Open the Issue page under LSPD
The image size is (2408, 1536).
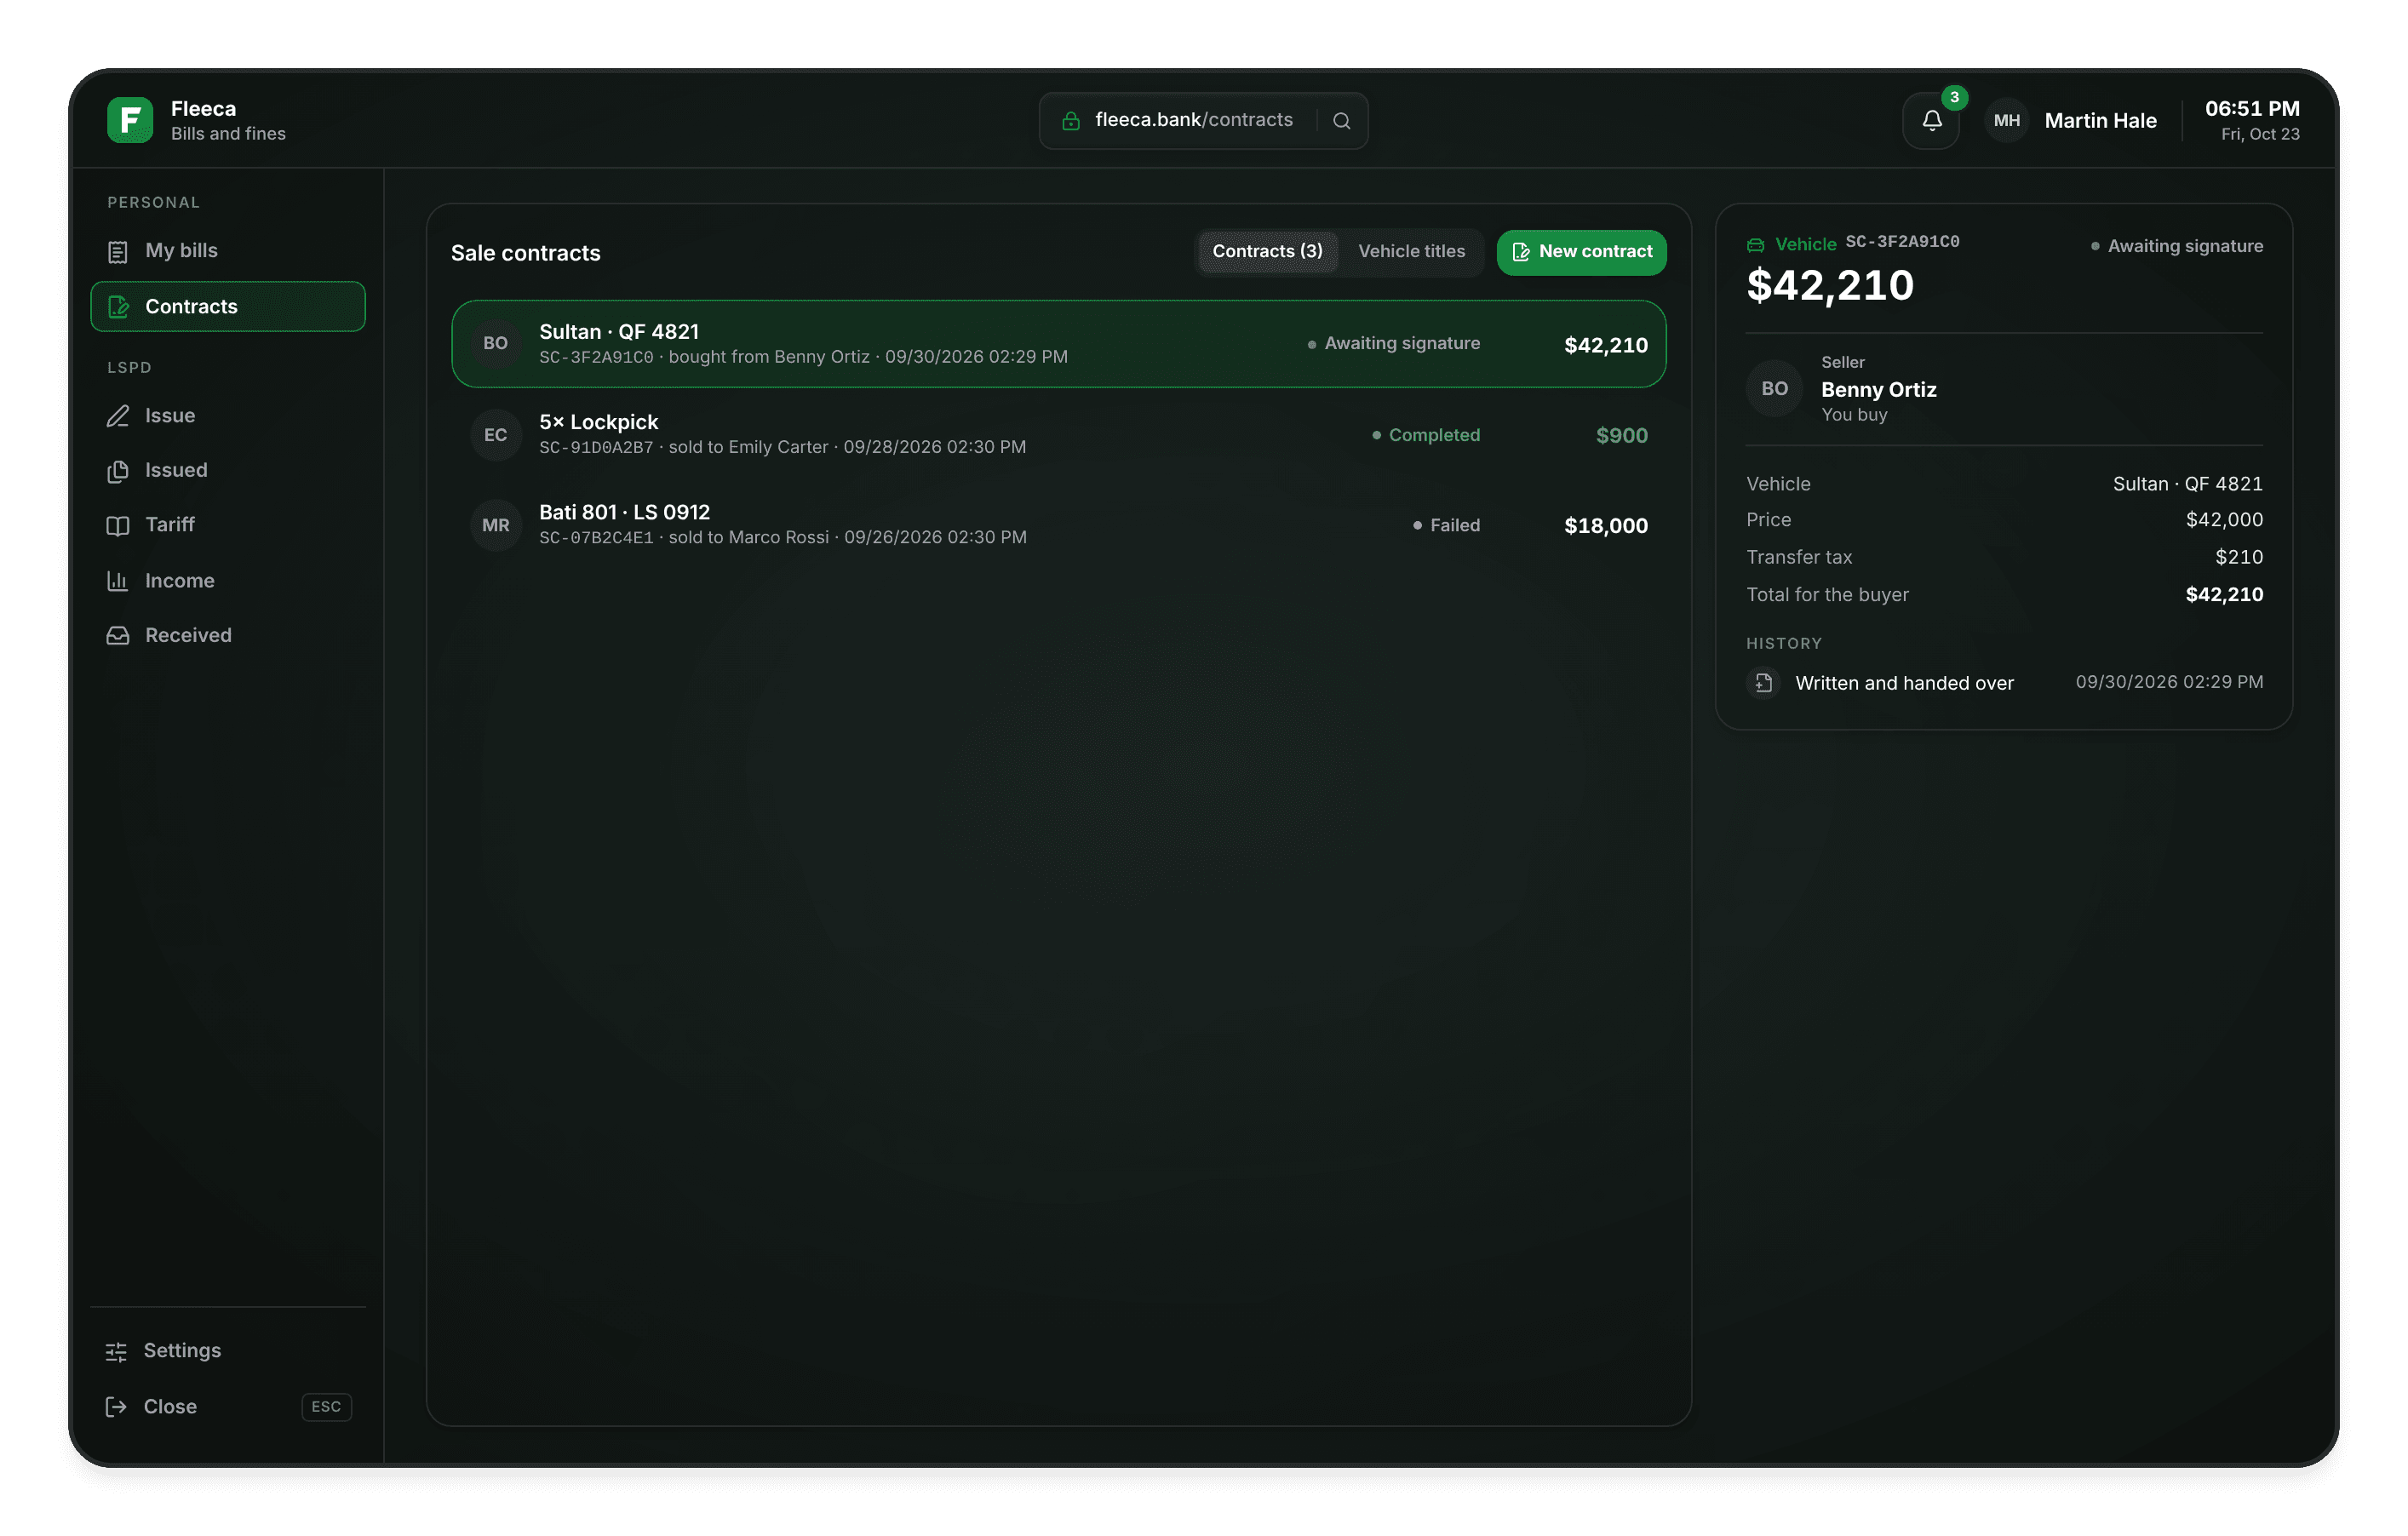tap(228, 415)
